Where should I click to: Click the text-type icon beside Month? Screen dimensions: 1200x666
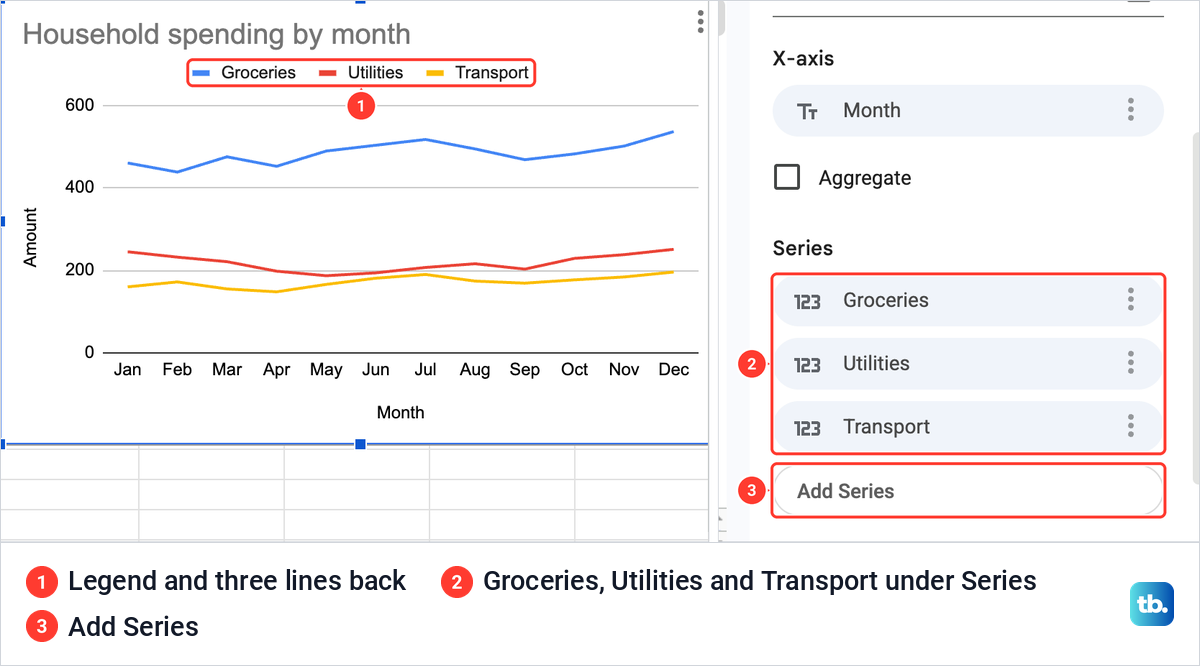click(x=808, y=111)
